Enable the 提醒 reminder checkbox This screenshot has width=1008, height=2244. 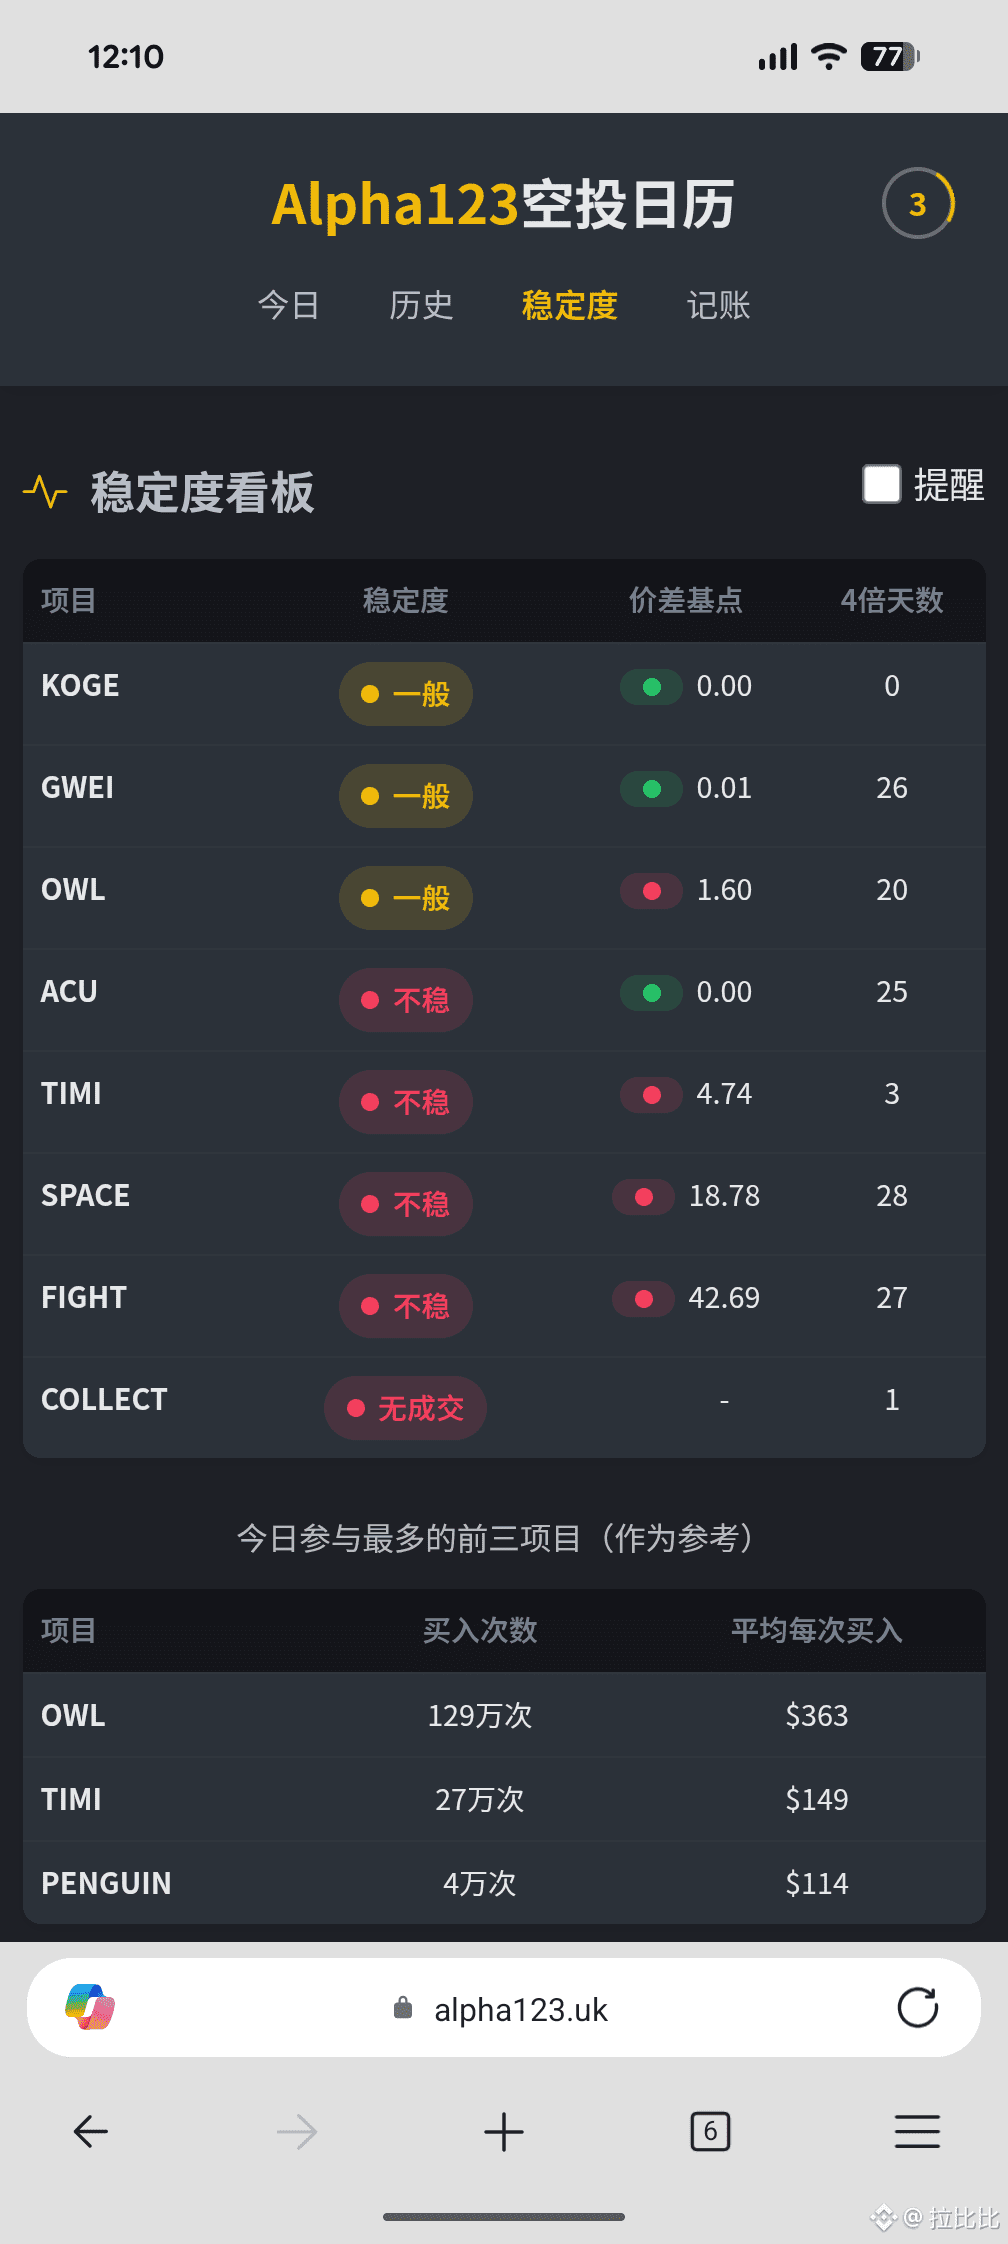[x=882, y=484]
